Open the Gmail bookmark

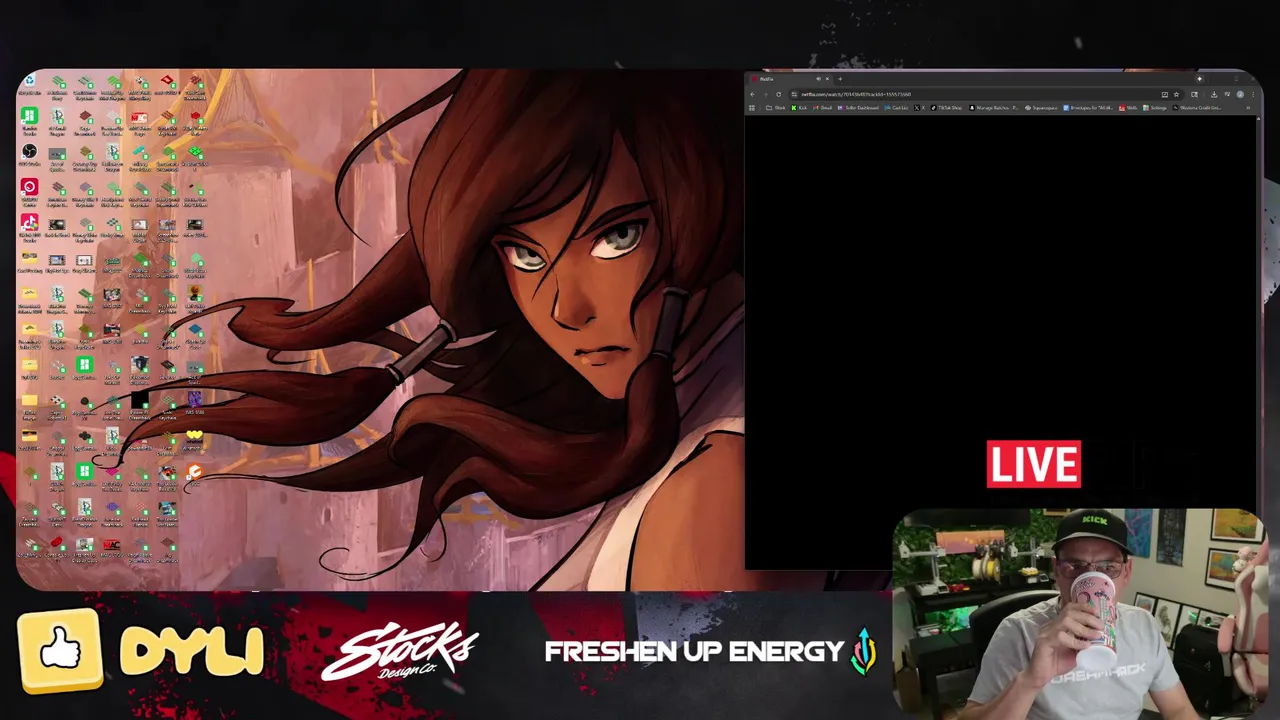823,108
